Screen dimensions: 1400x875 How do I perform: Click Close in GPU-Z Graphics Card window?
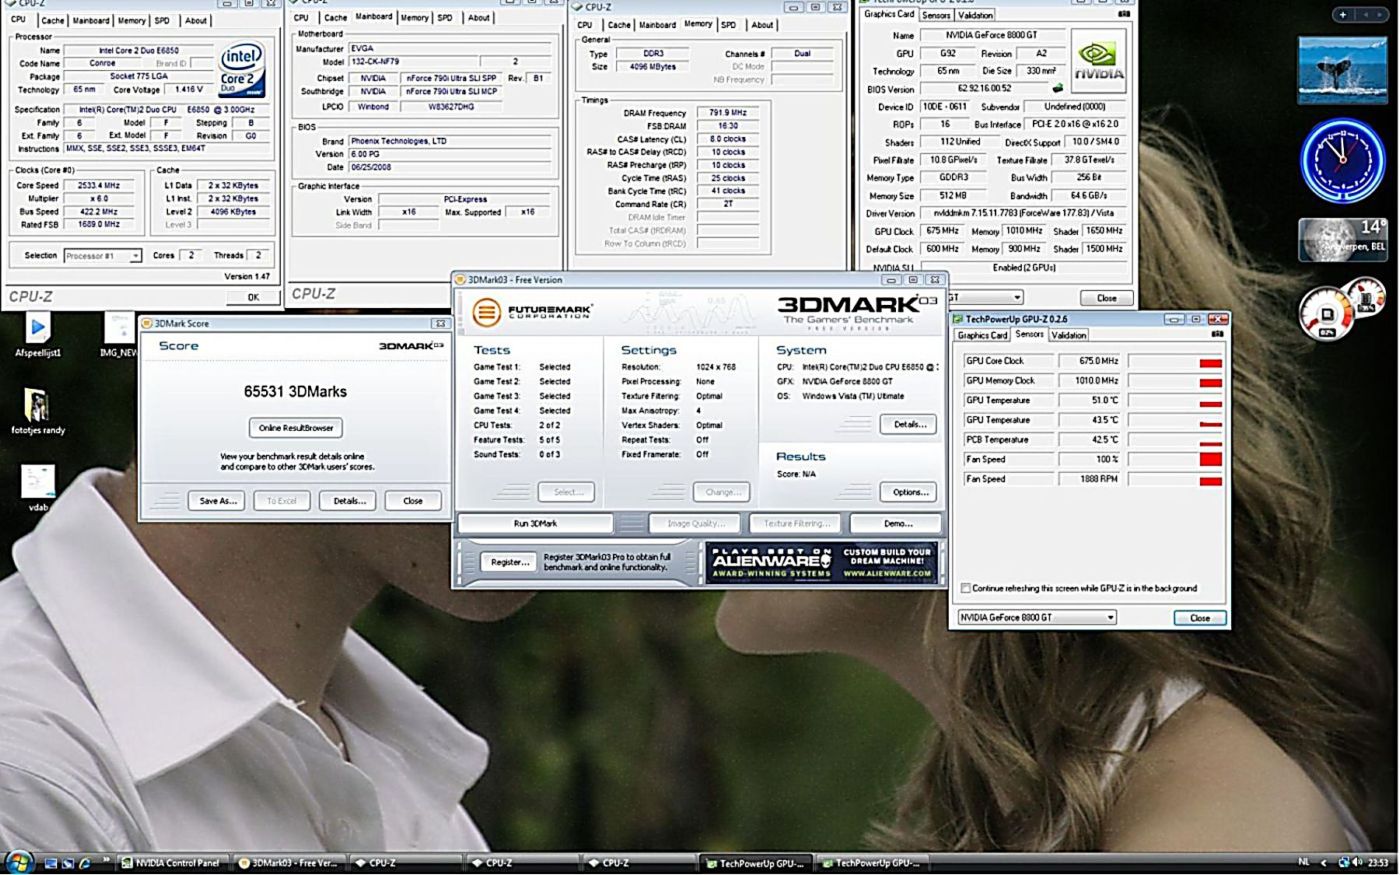tap(1106, 297)
